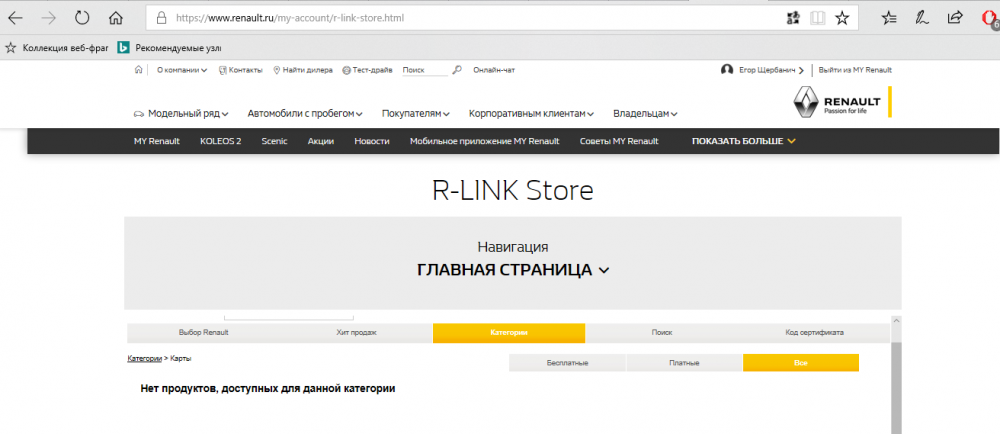Filter by Платные products

[684, 363]
